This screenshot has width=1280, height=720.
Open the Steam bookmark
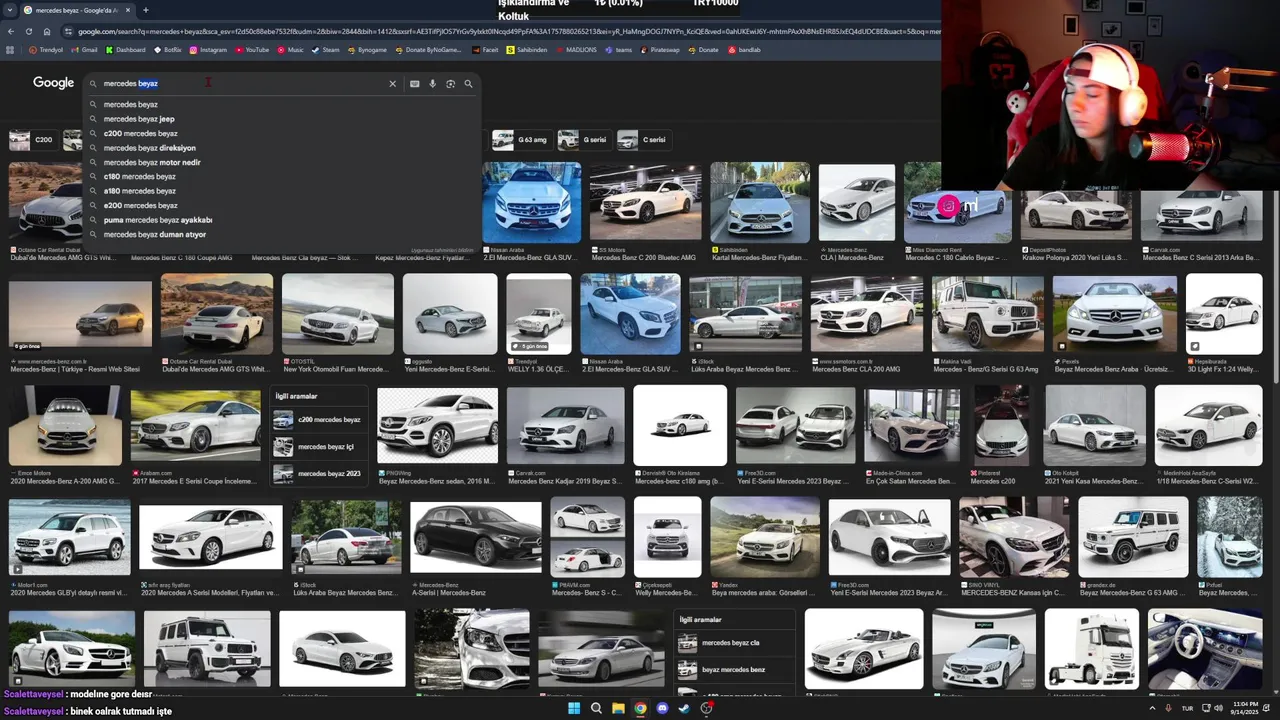point(326,50)
